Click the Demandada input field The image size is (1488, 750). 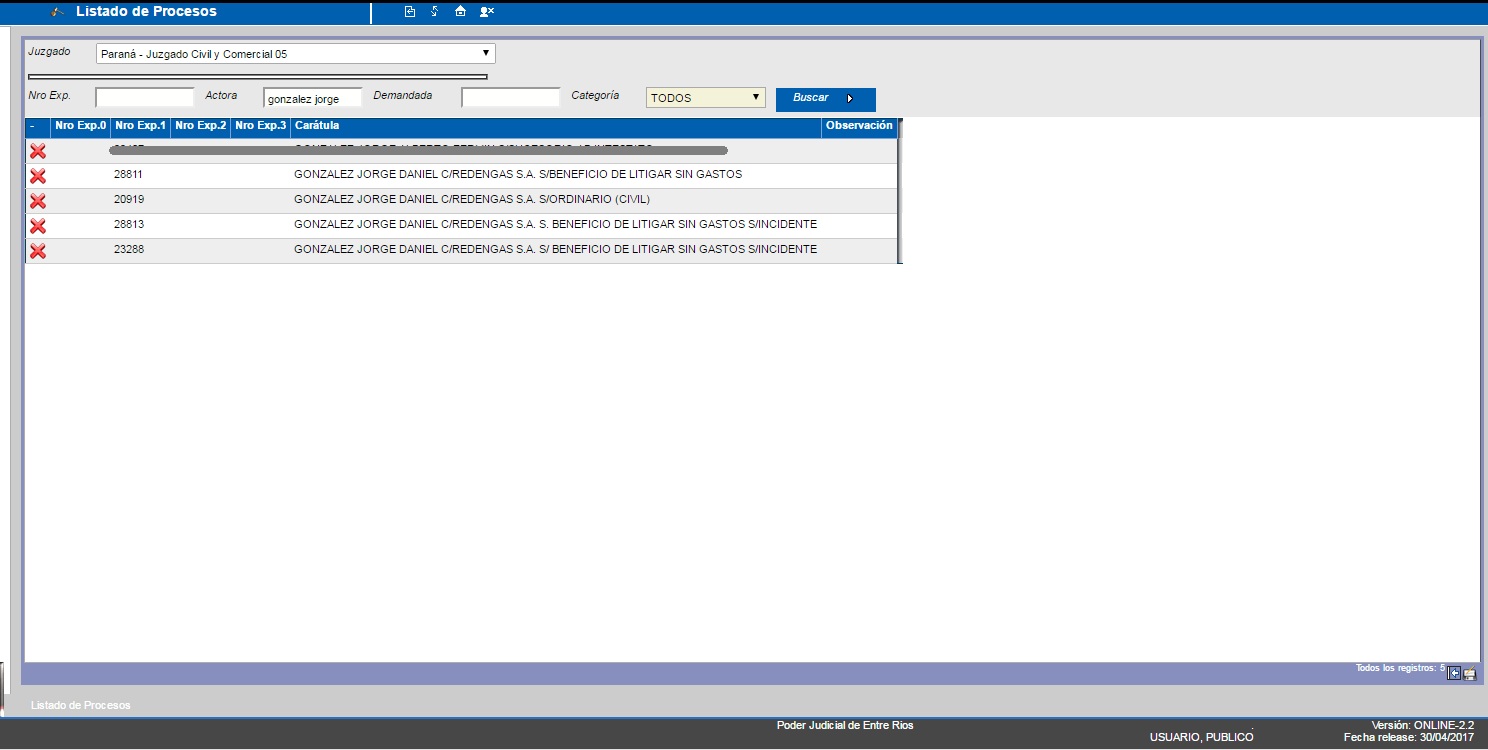(510, 97)
